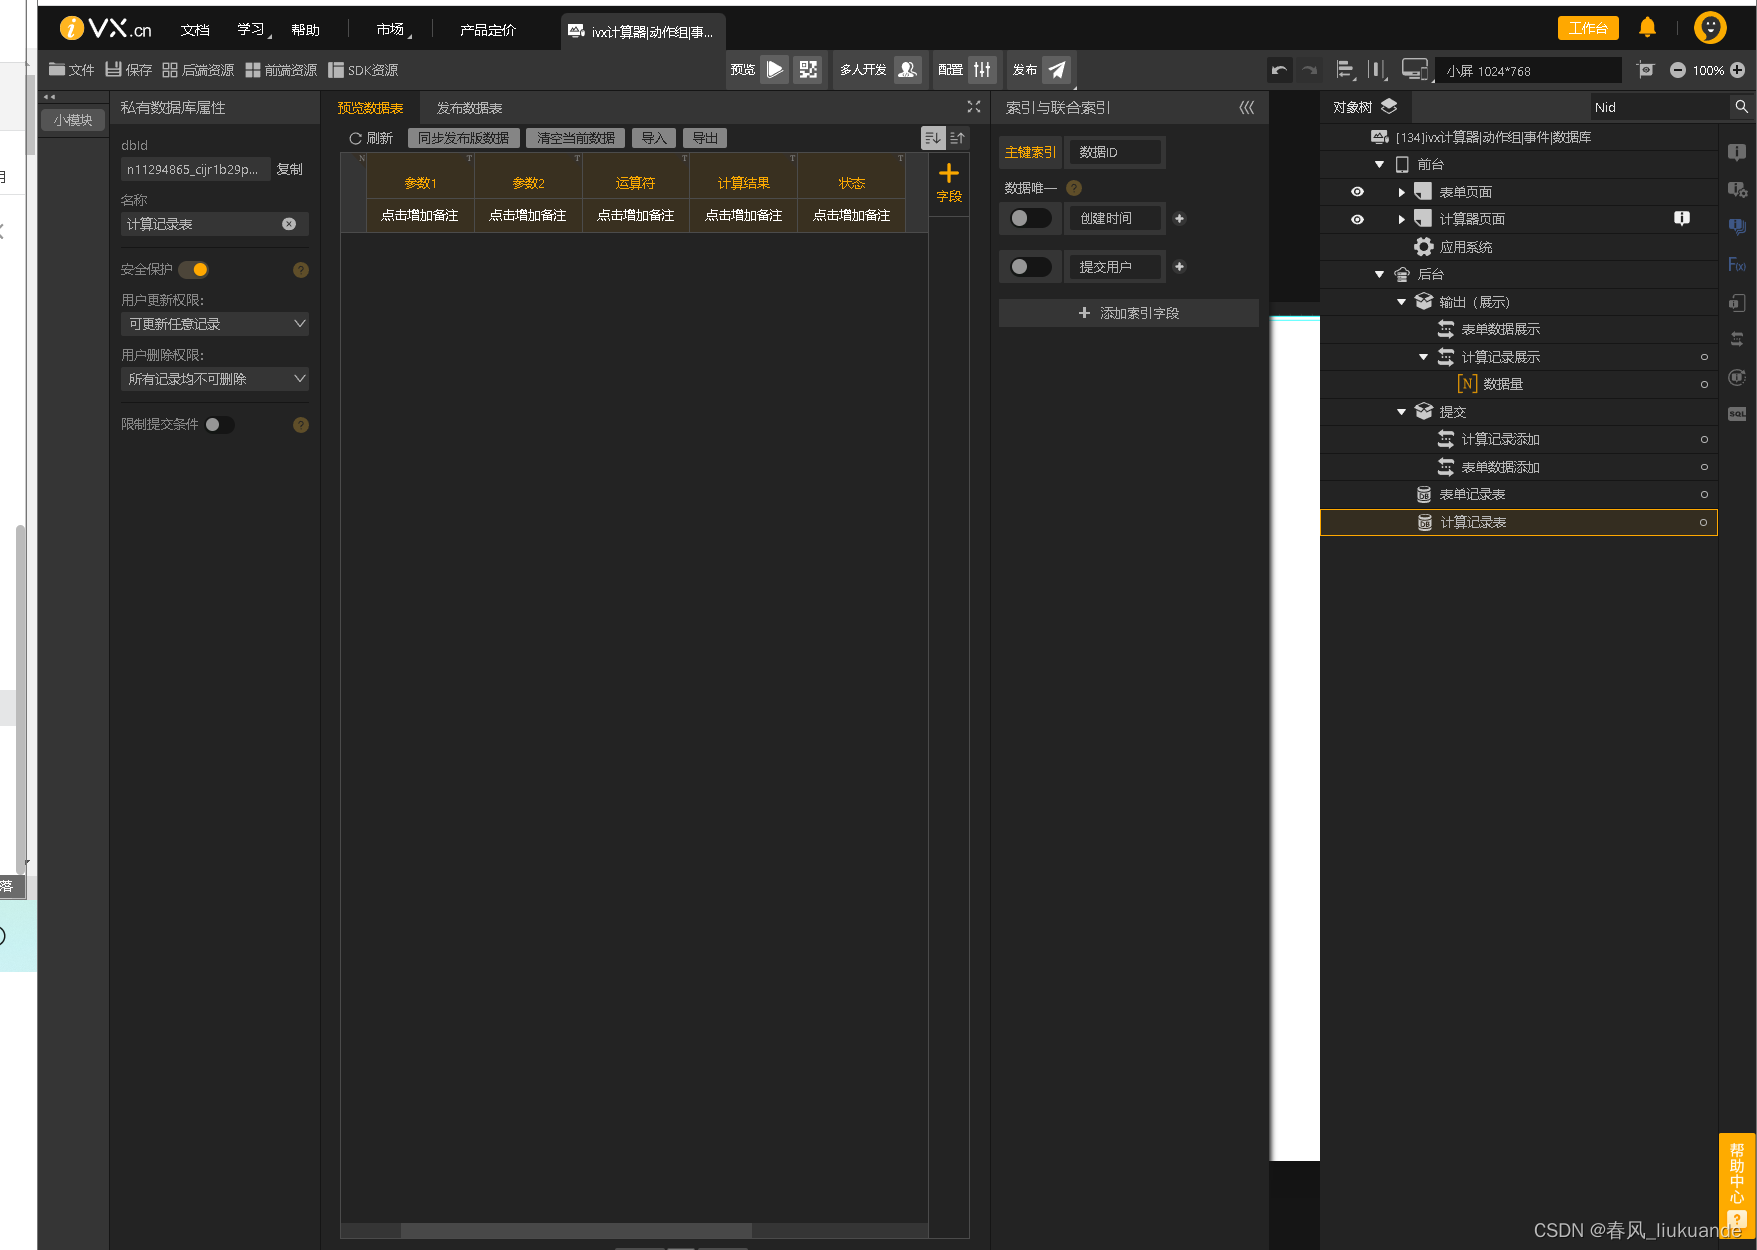Image resolution: width=1757 pixels, height=1250 pixels.
Task: Click the undo arrow icon
Action: click(x=1279, y=70)
